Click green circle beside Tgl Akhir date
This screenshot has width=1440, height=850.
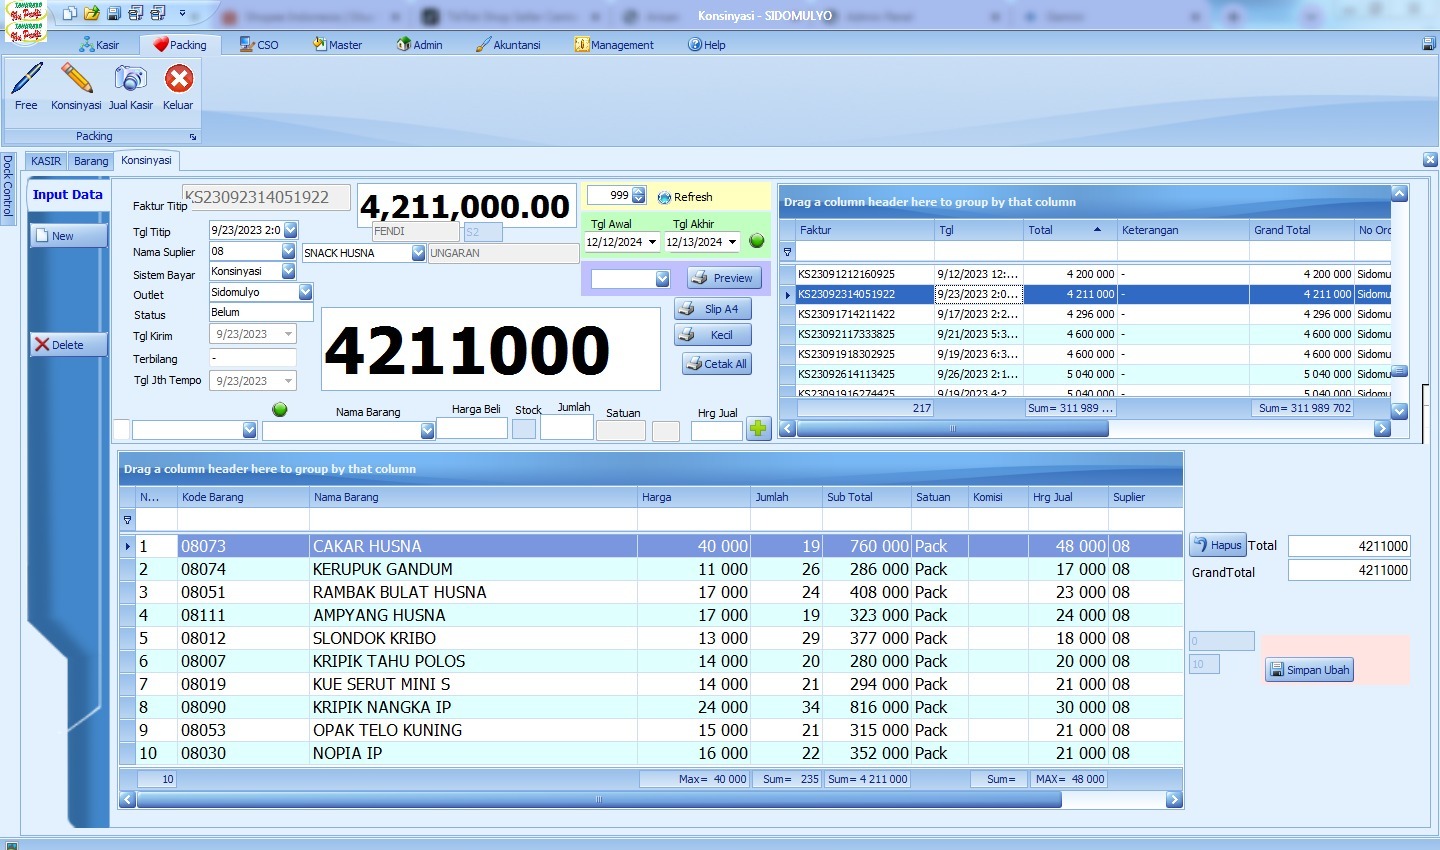757,241
